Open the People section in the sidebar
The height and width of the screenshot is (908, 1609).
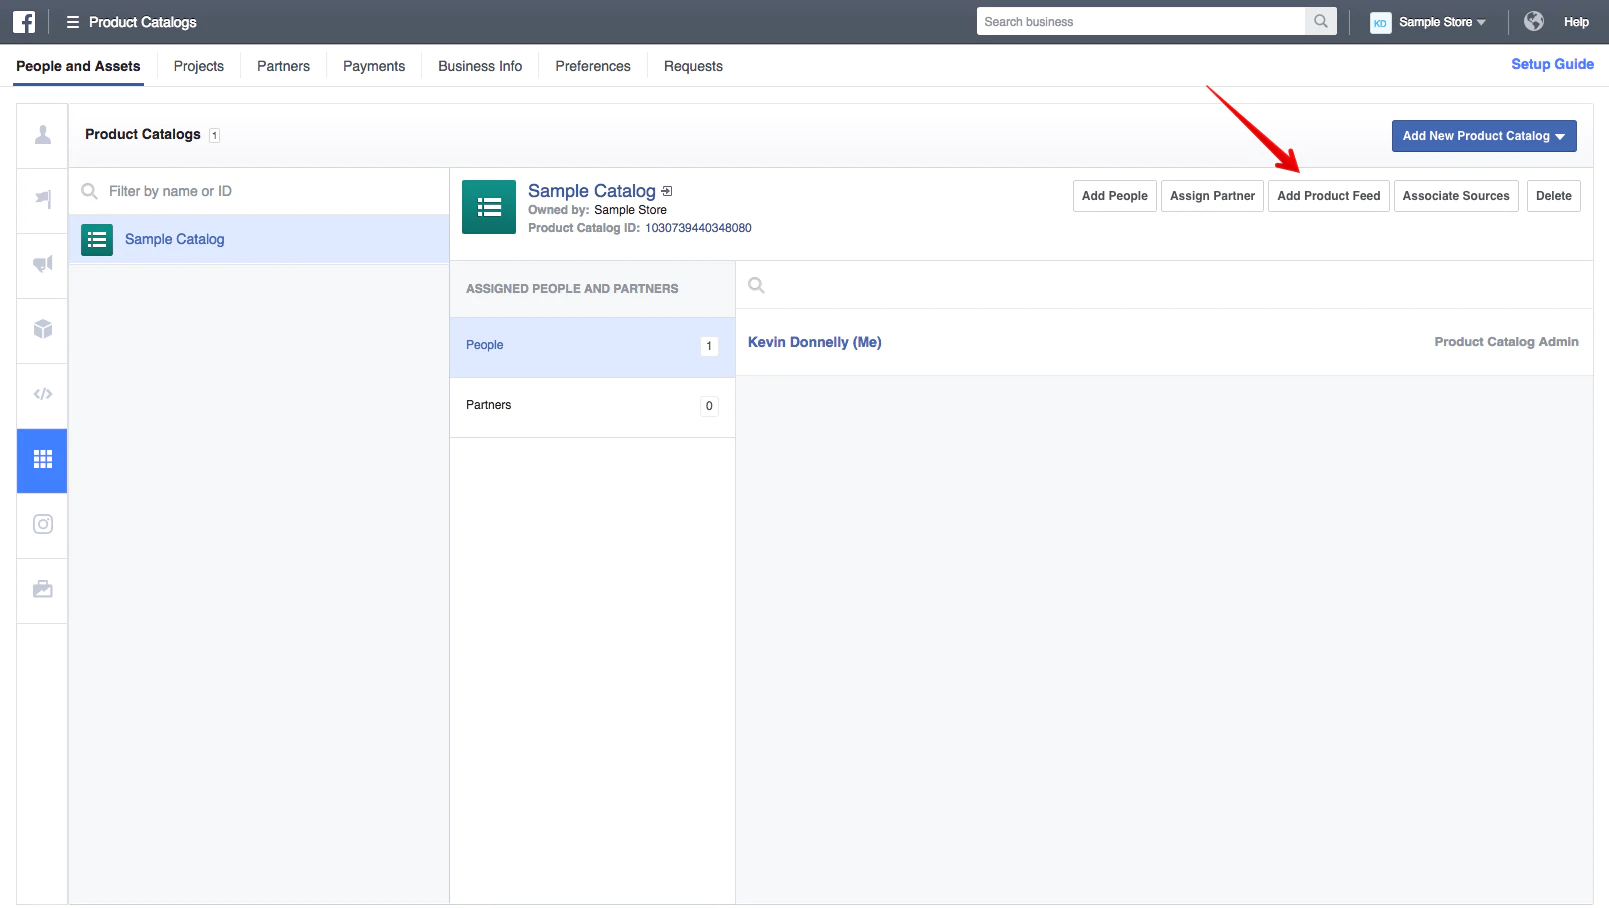42,135
